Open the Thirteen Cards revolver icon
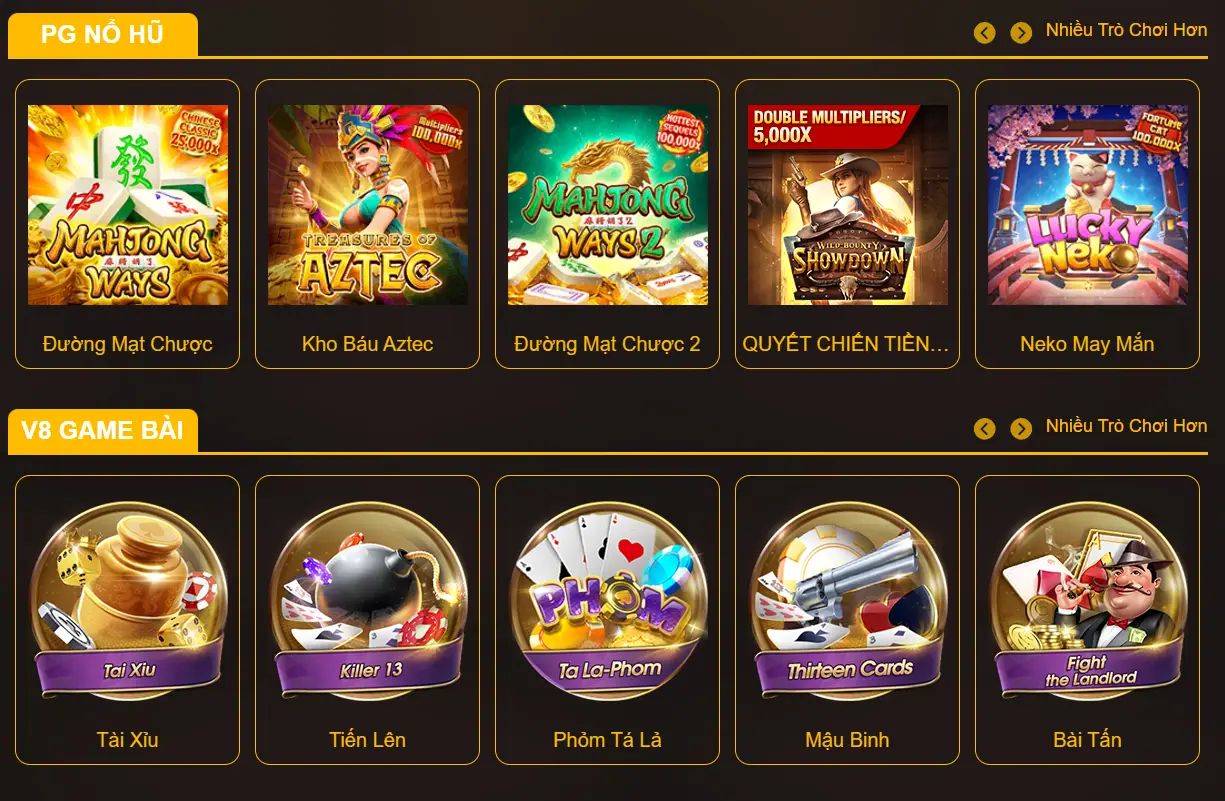1225x801 pixels. (848, 601)
